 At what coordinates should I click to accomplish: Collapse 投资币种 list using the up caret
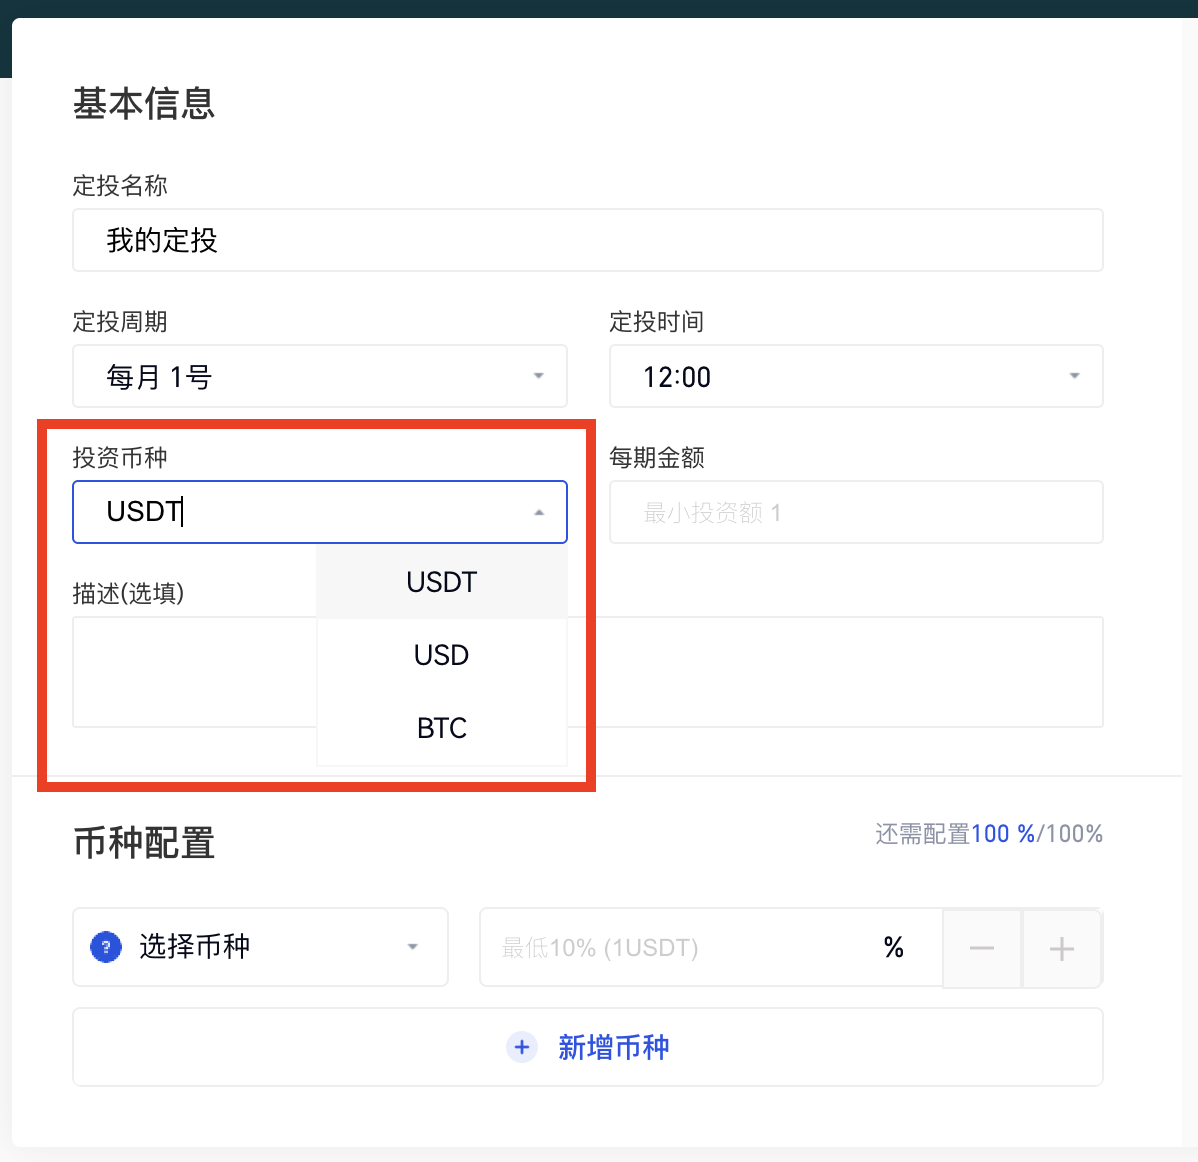tap(539, 512)
